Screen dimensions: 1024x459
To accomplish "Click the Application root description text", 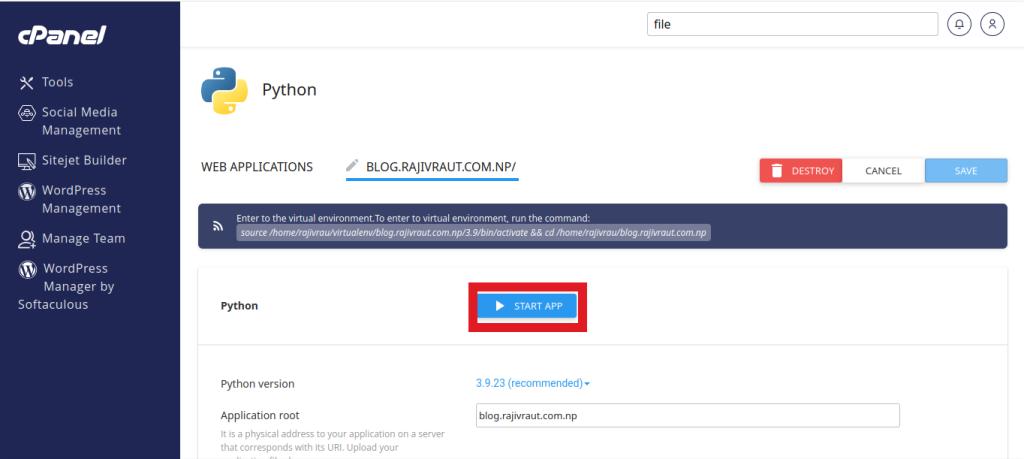I will point(332,445).
